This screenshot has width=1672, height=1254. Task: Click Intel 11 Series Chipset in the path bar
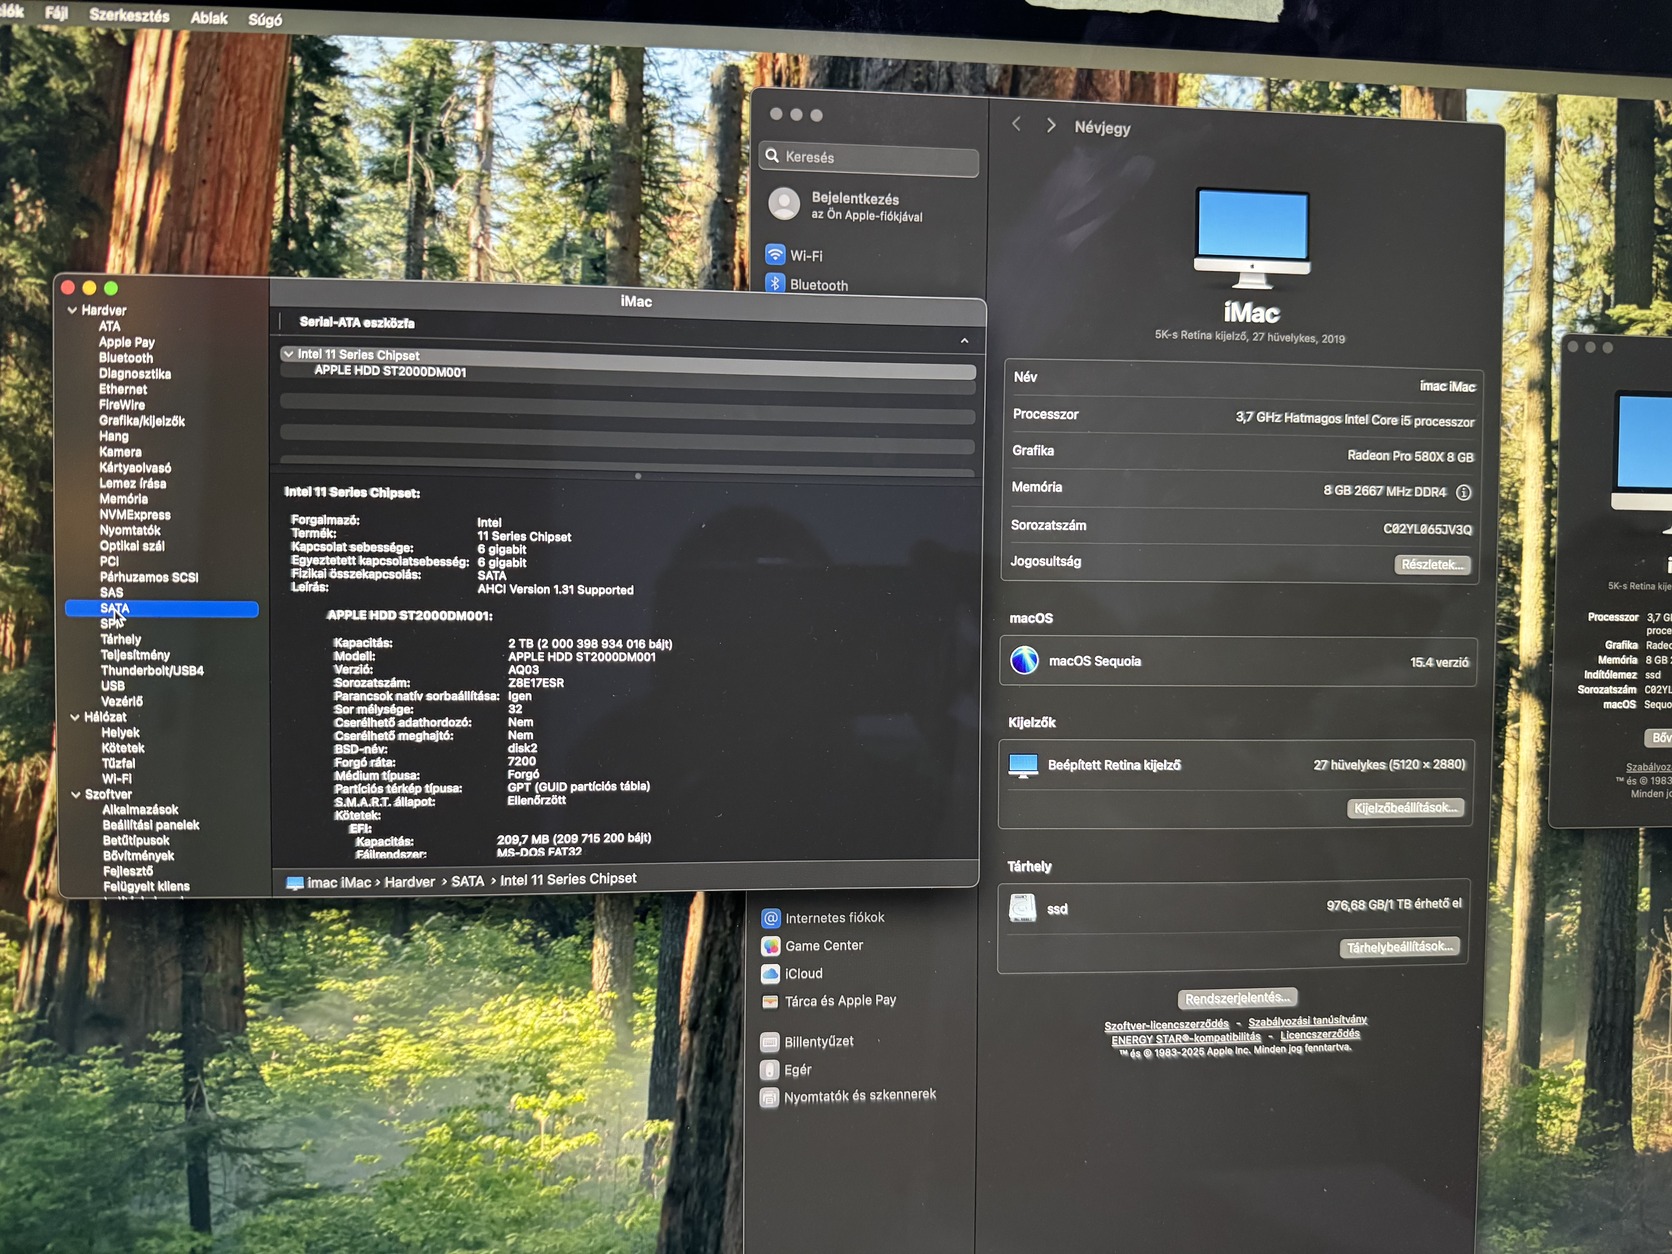[x=568, y=879]
